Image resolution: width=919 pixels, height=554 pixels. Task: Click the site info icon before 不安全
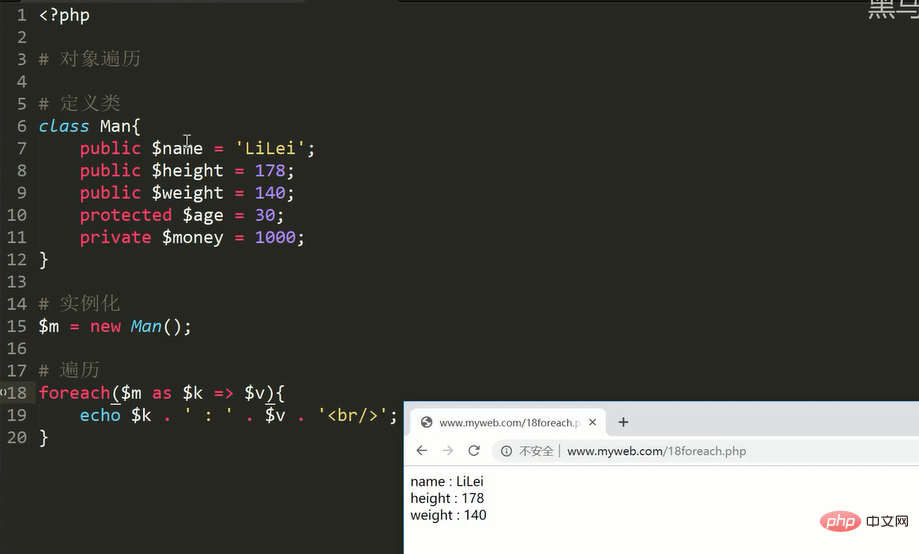506,451
